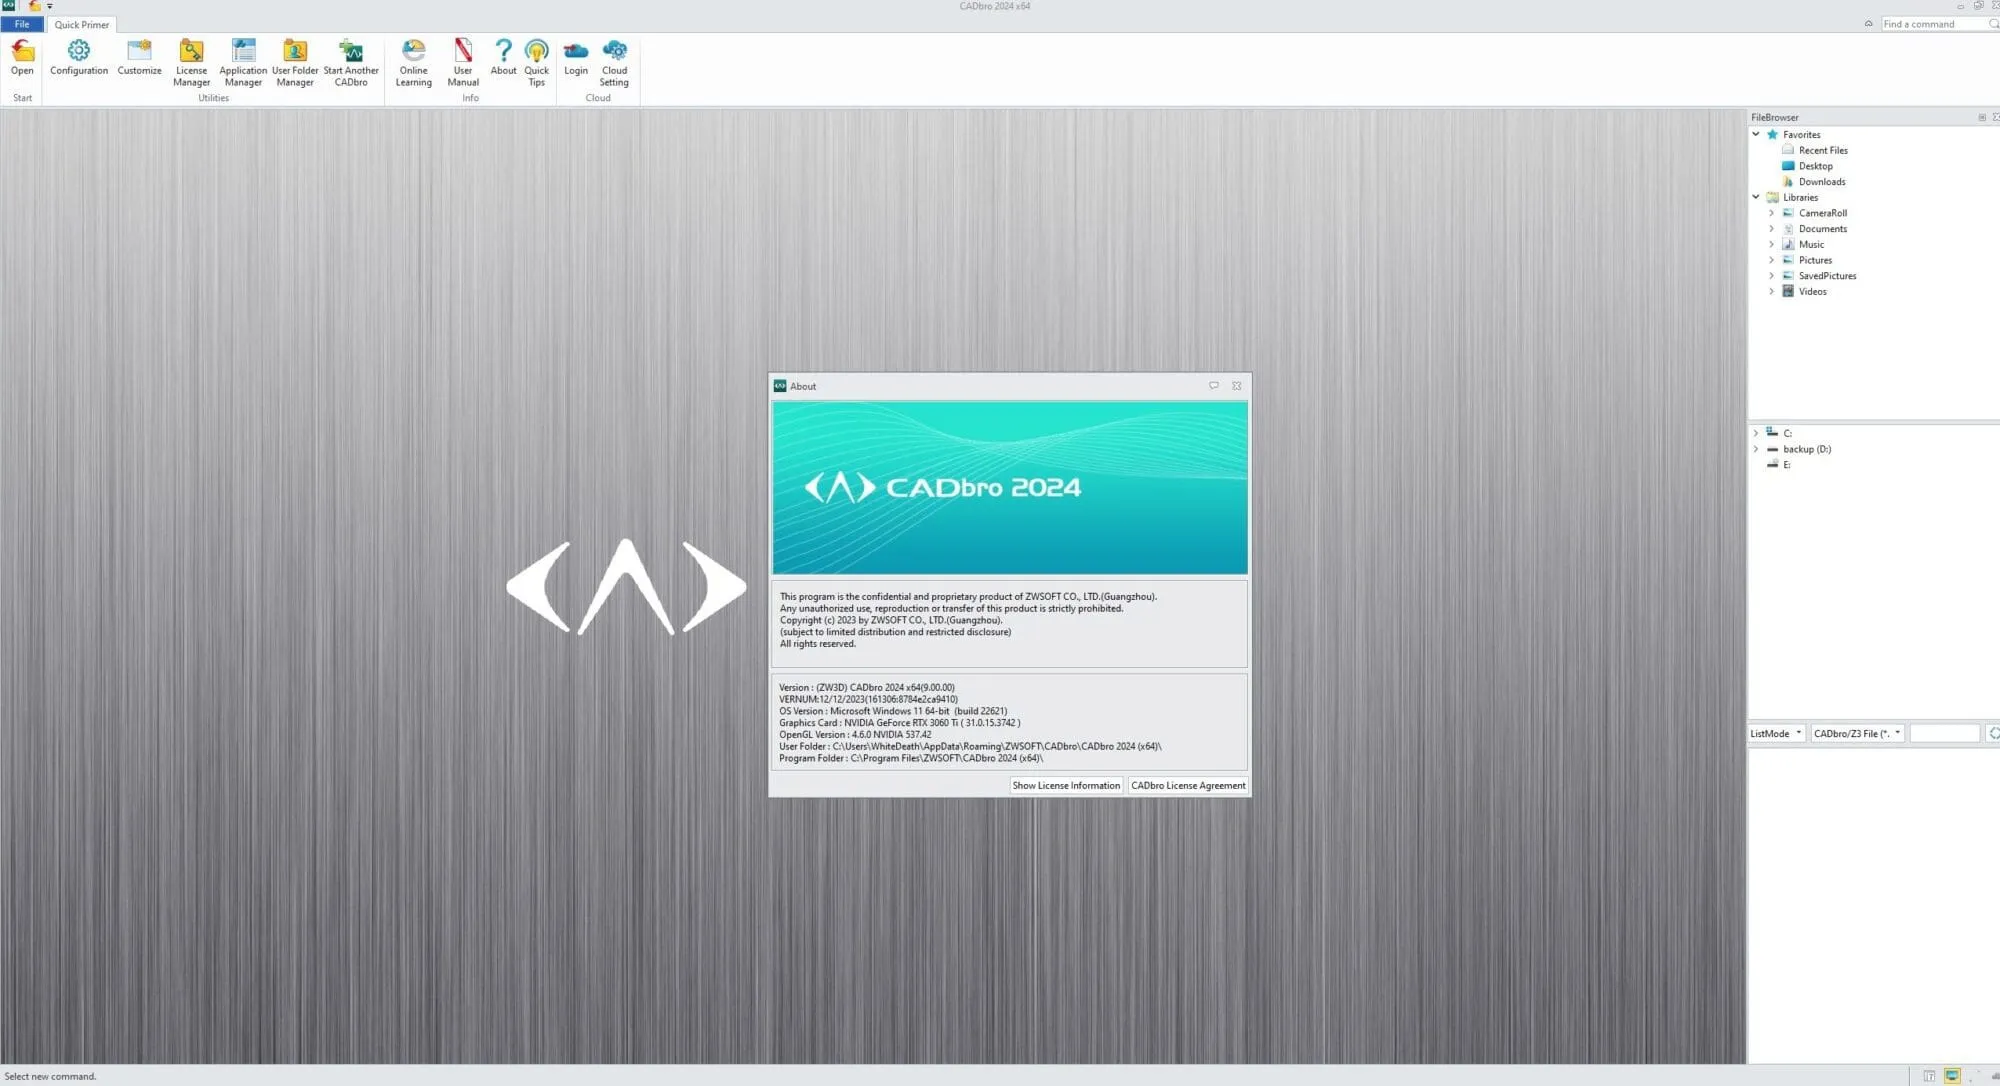Expand the C: drive node
2000x1086 pixels.
pyautogui.click(x=1757, y=432)
